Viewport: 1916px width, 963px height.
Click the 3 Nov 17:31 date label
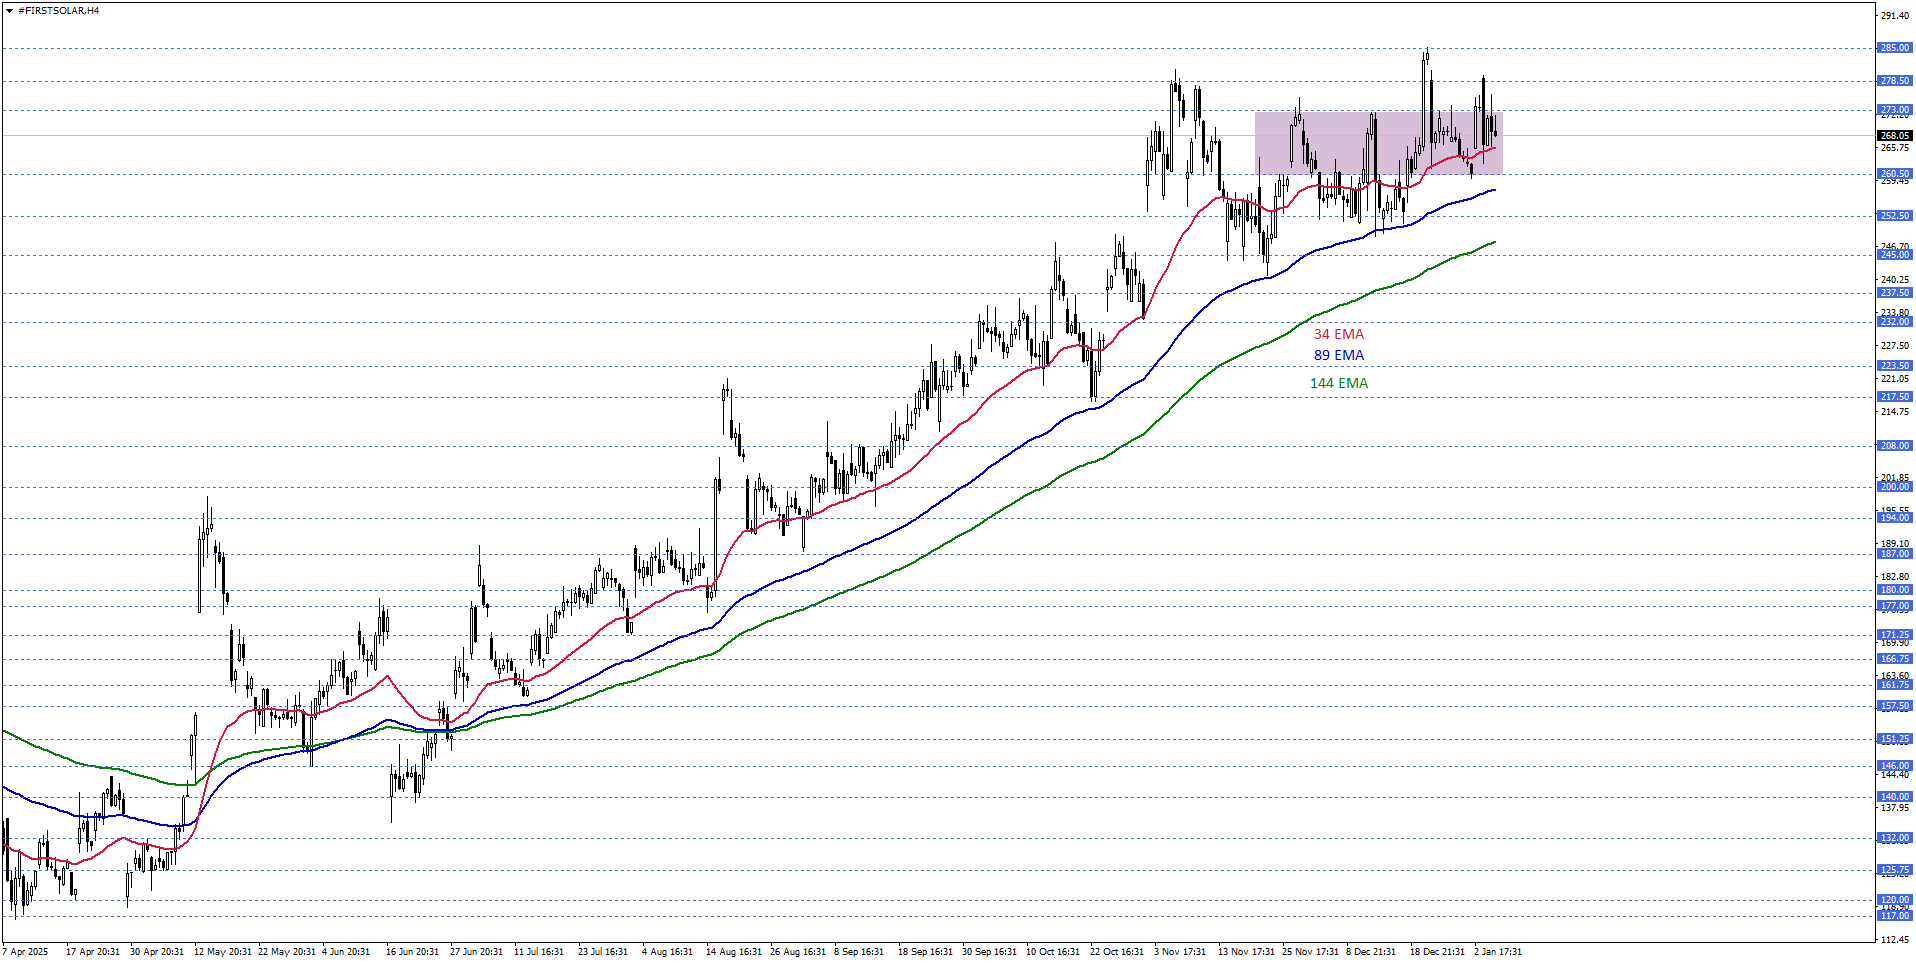tap(1180, 952)
